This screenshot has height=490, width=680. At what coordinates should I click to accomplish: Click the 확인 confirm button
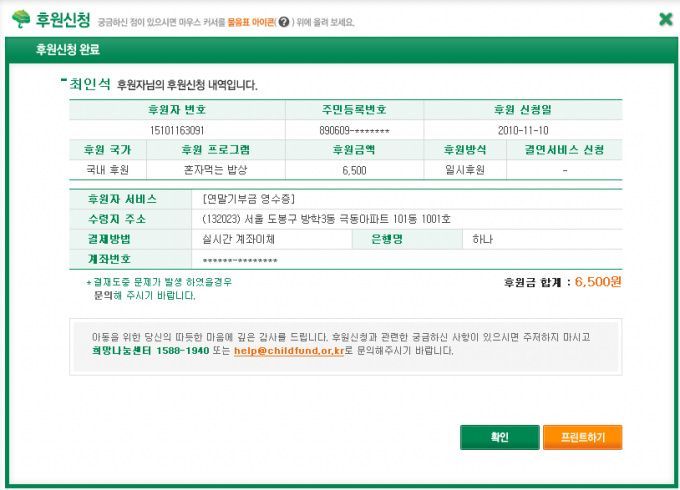[500, 437]
